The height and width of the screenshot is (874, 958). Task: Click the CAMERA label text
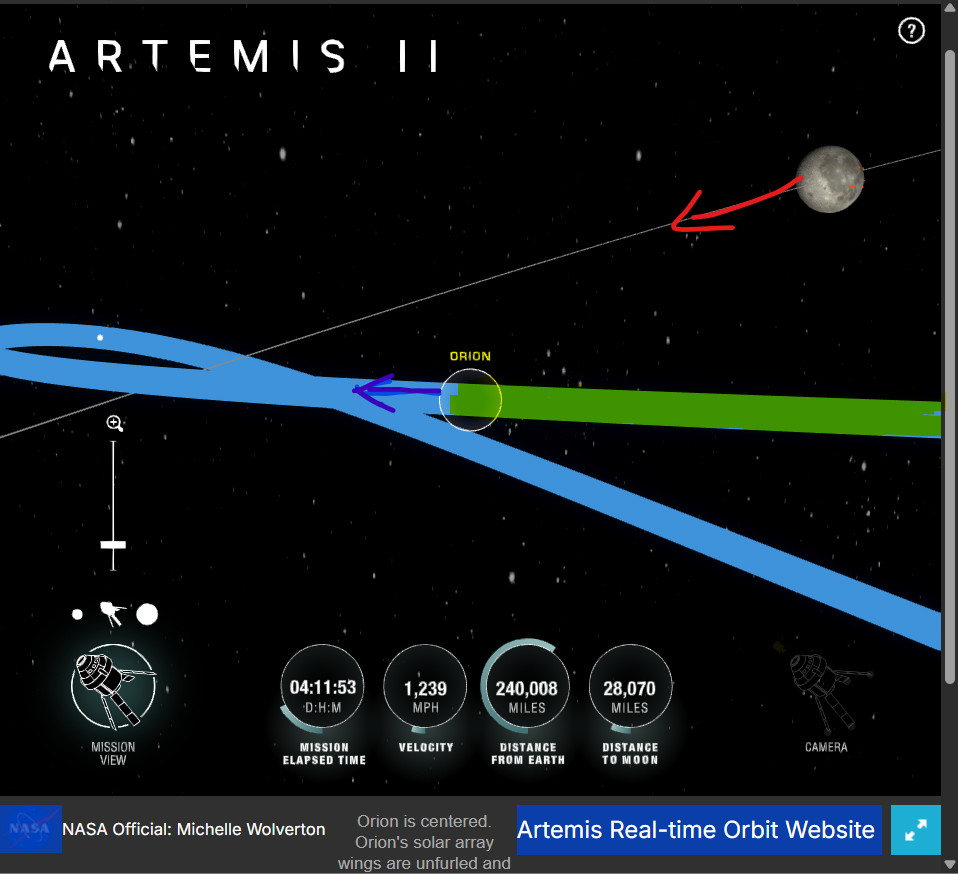826,747
